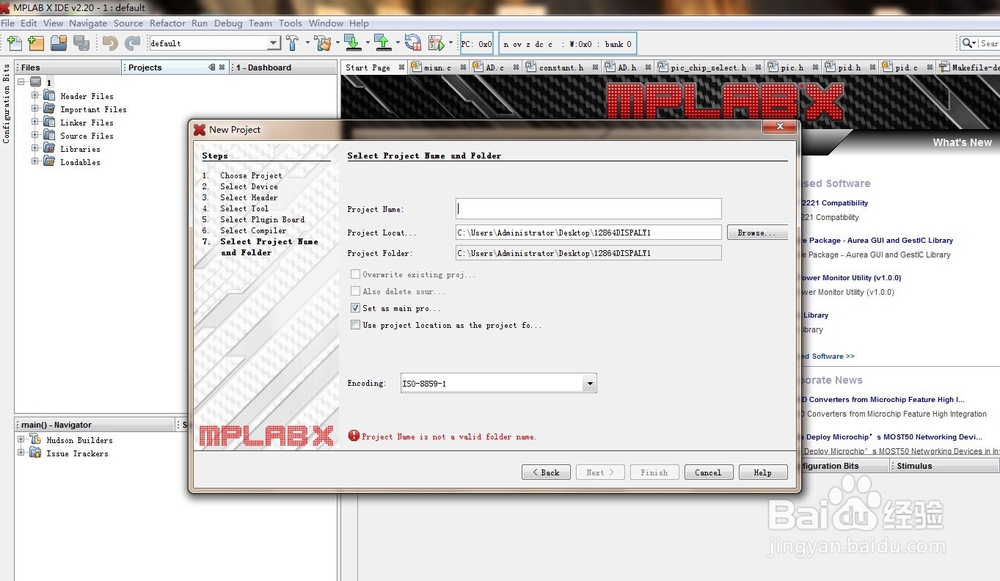This screenshot has width=1000, height=581.
Task: Click the Clean and Build broom icon
Action: (323, 43)
